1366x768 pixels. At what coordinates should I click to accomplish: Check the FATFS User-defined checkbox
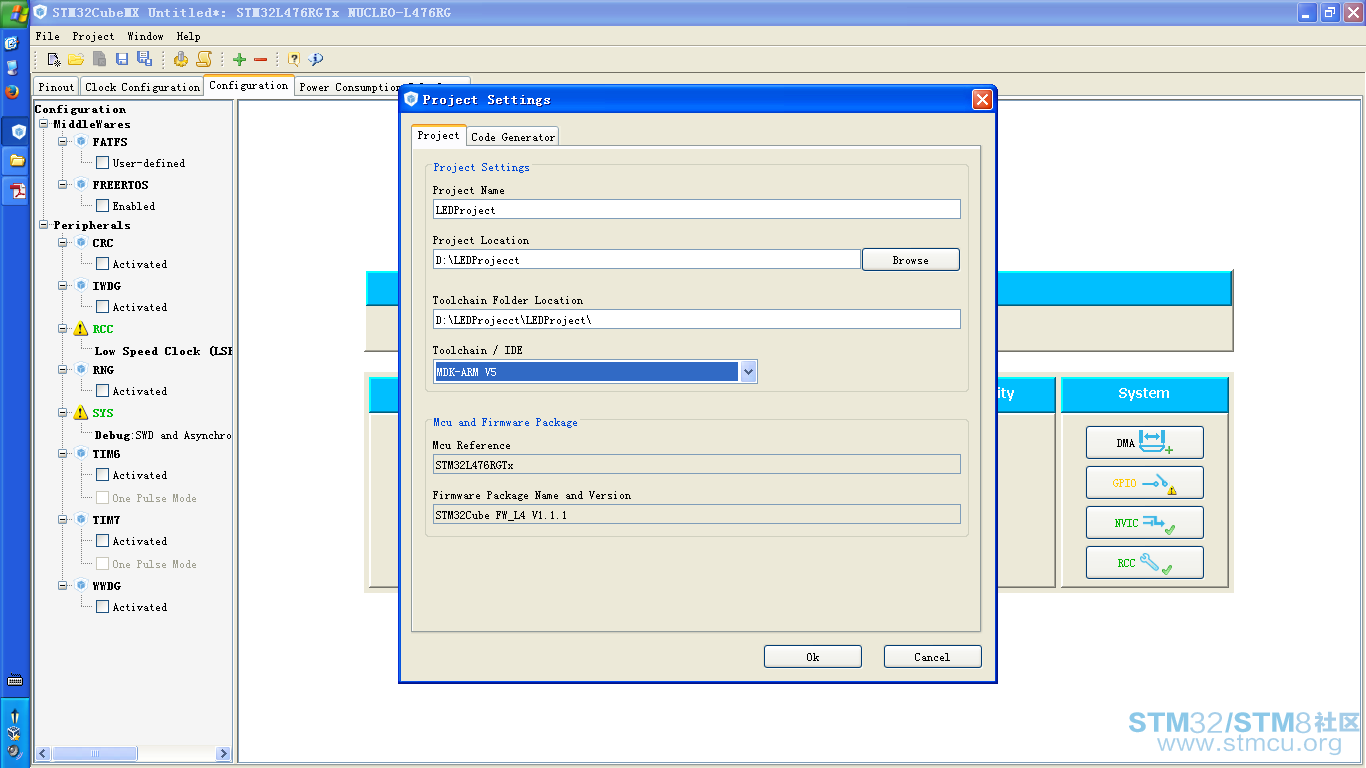(102, 163)
